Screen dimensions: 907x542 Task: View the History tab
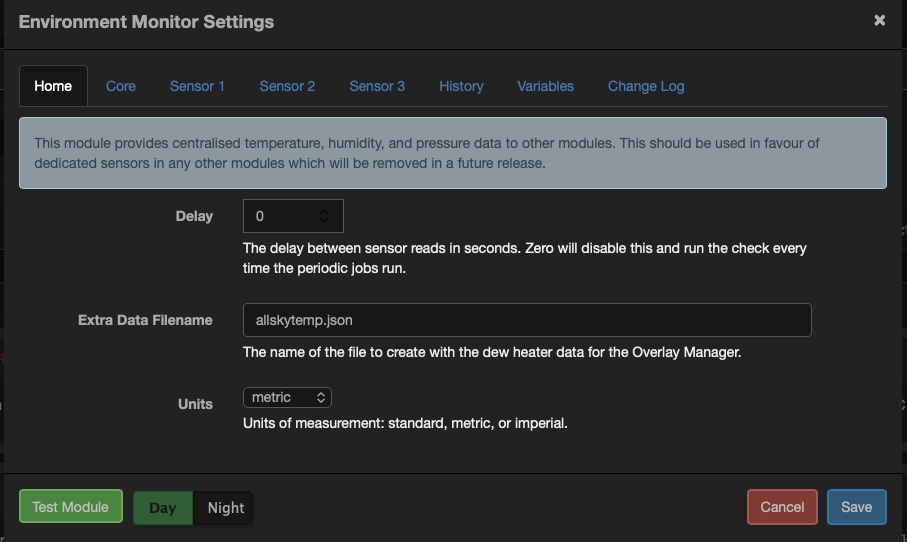461,86
